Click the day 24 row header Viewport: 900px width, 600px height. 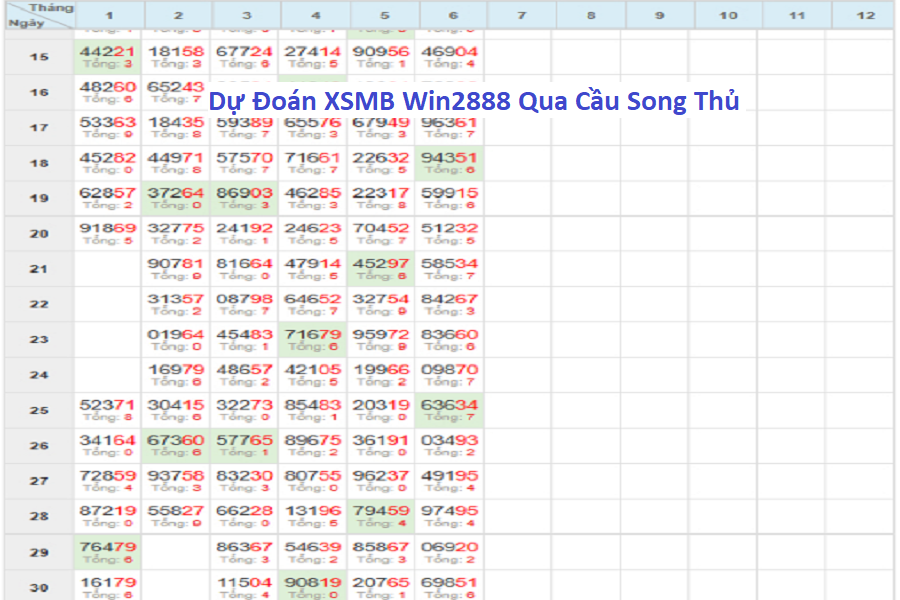(39, 375)
